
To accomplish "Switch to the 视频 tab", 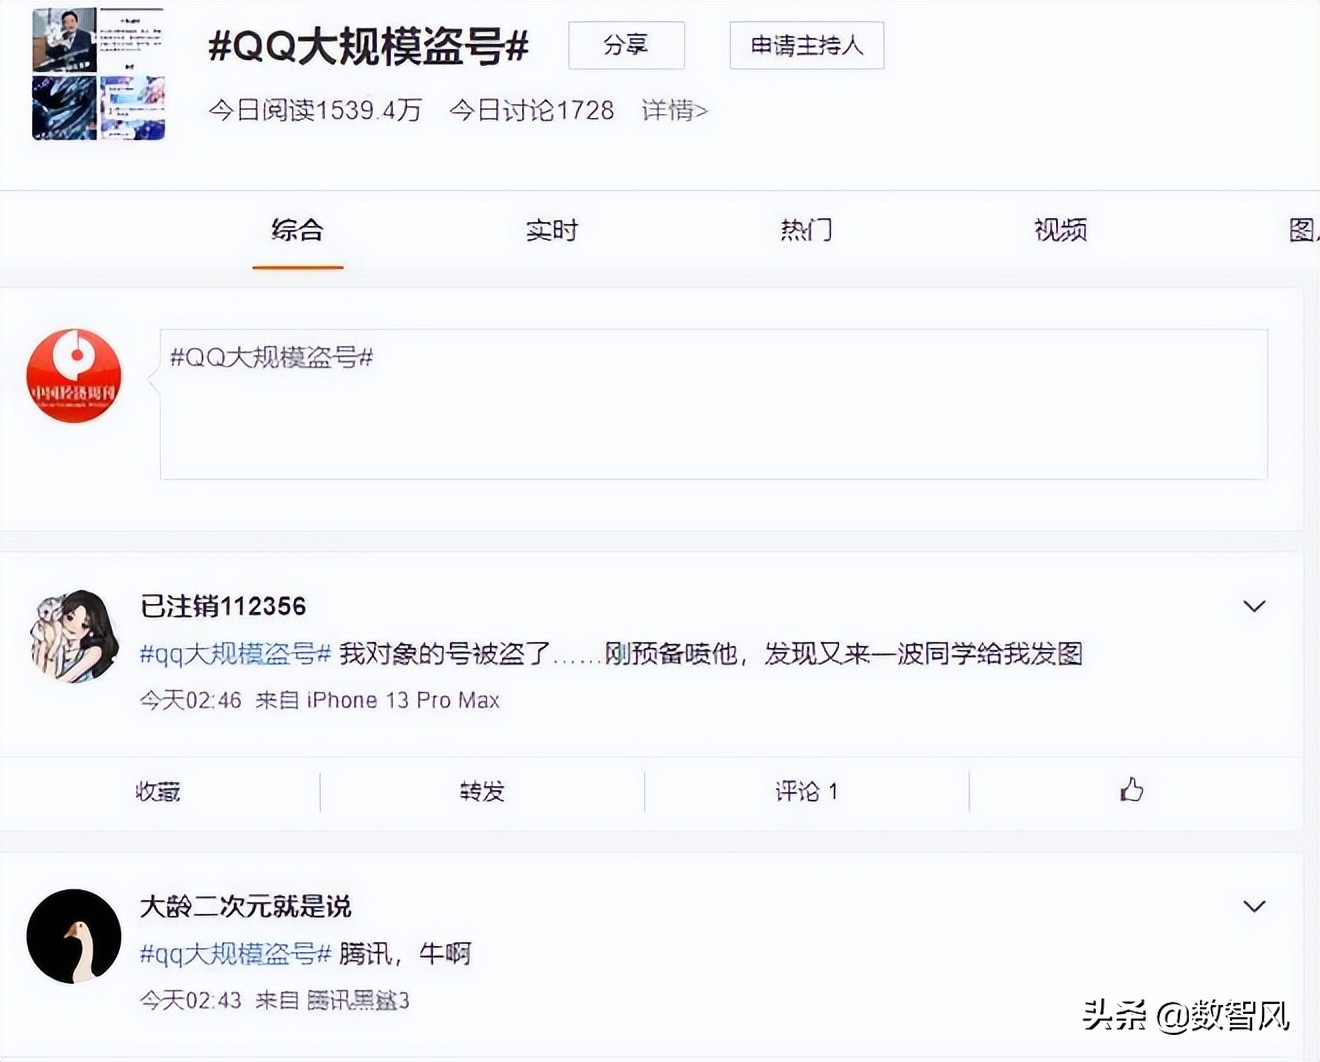I will pyautogui.click(x=1059, y=231).
